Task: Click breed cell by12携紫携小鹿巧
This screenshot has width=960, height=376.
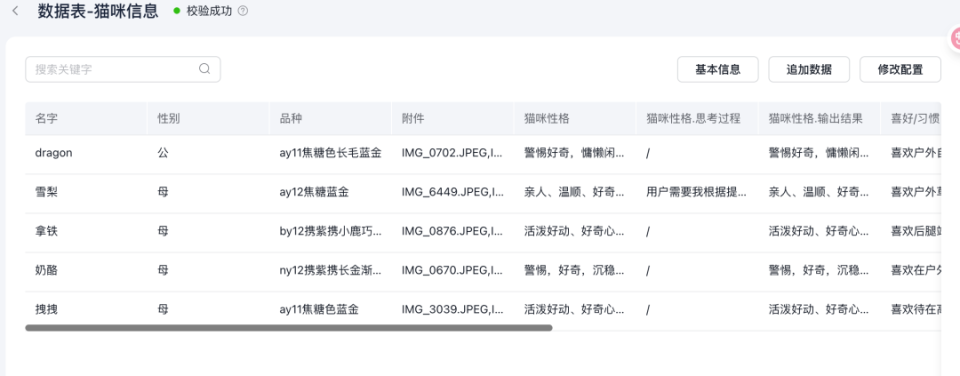Action: pos(330,231)
